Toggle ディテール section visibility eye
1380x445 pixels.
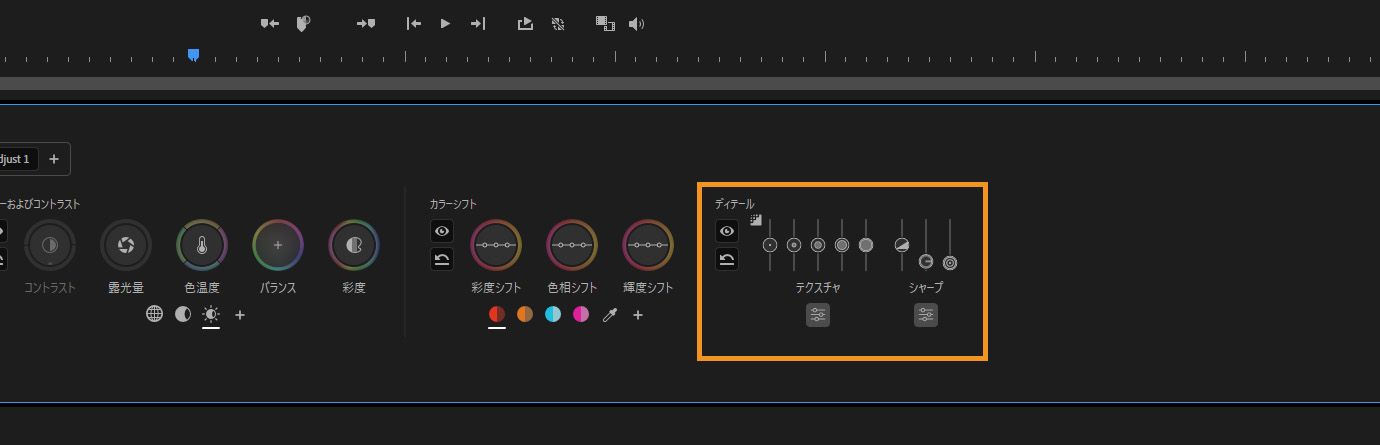[727, 231]
